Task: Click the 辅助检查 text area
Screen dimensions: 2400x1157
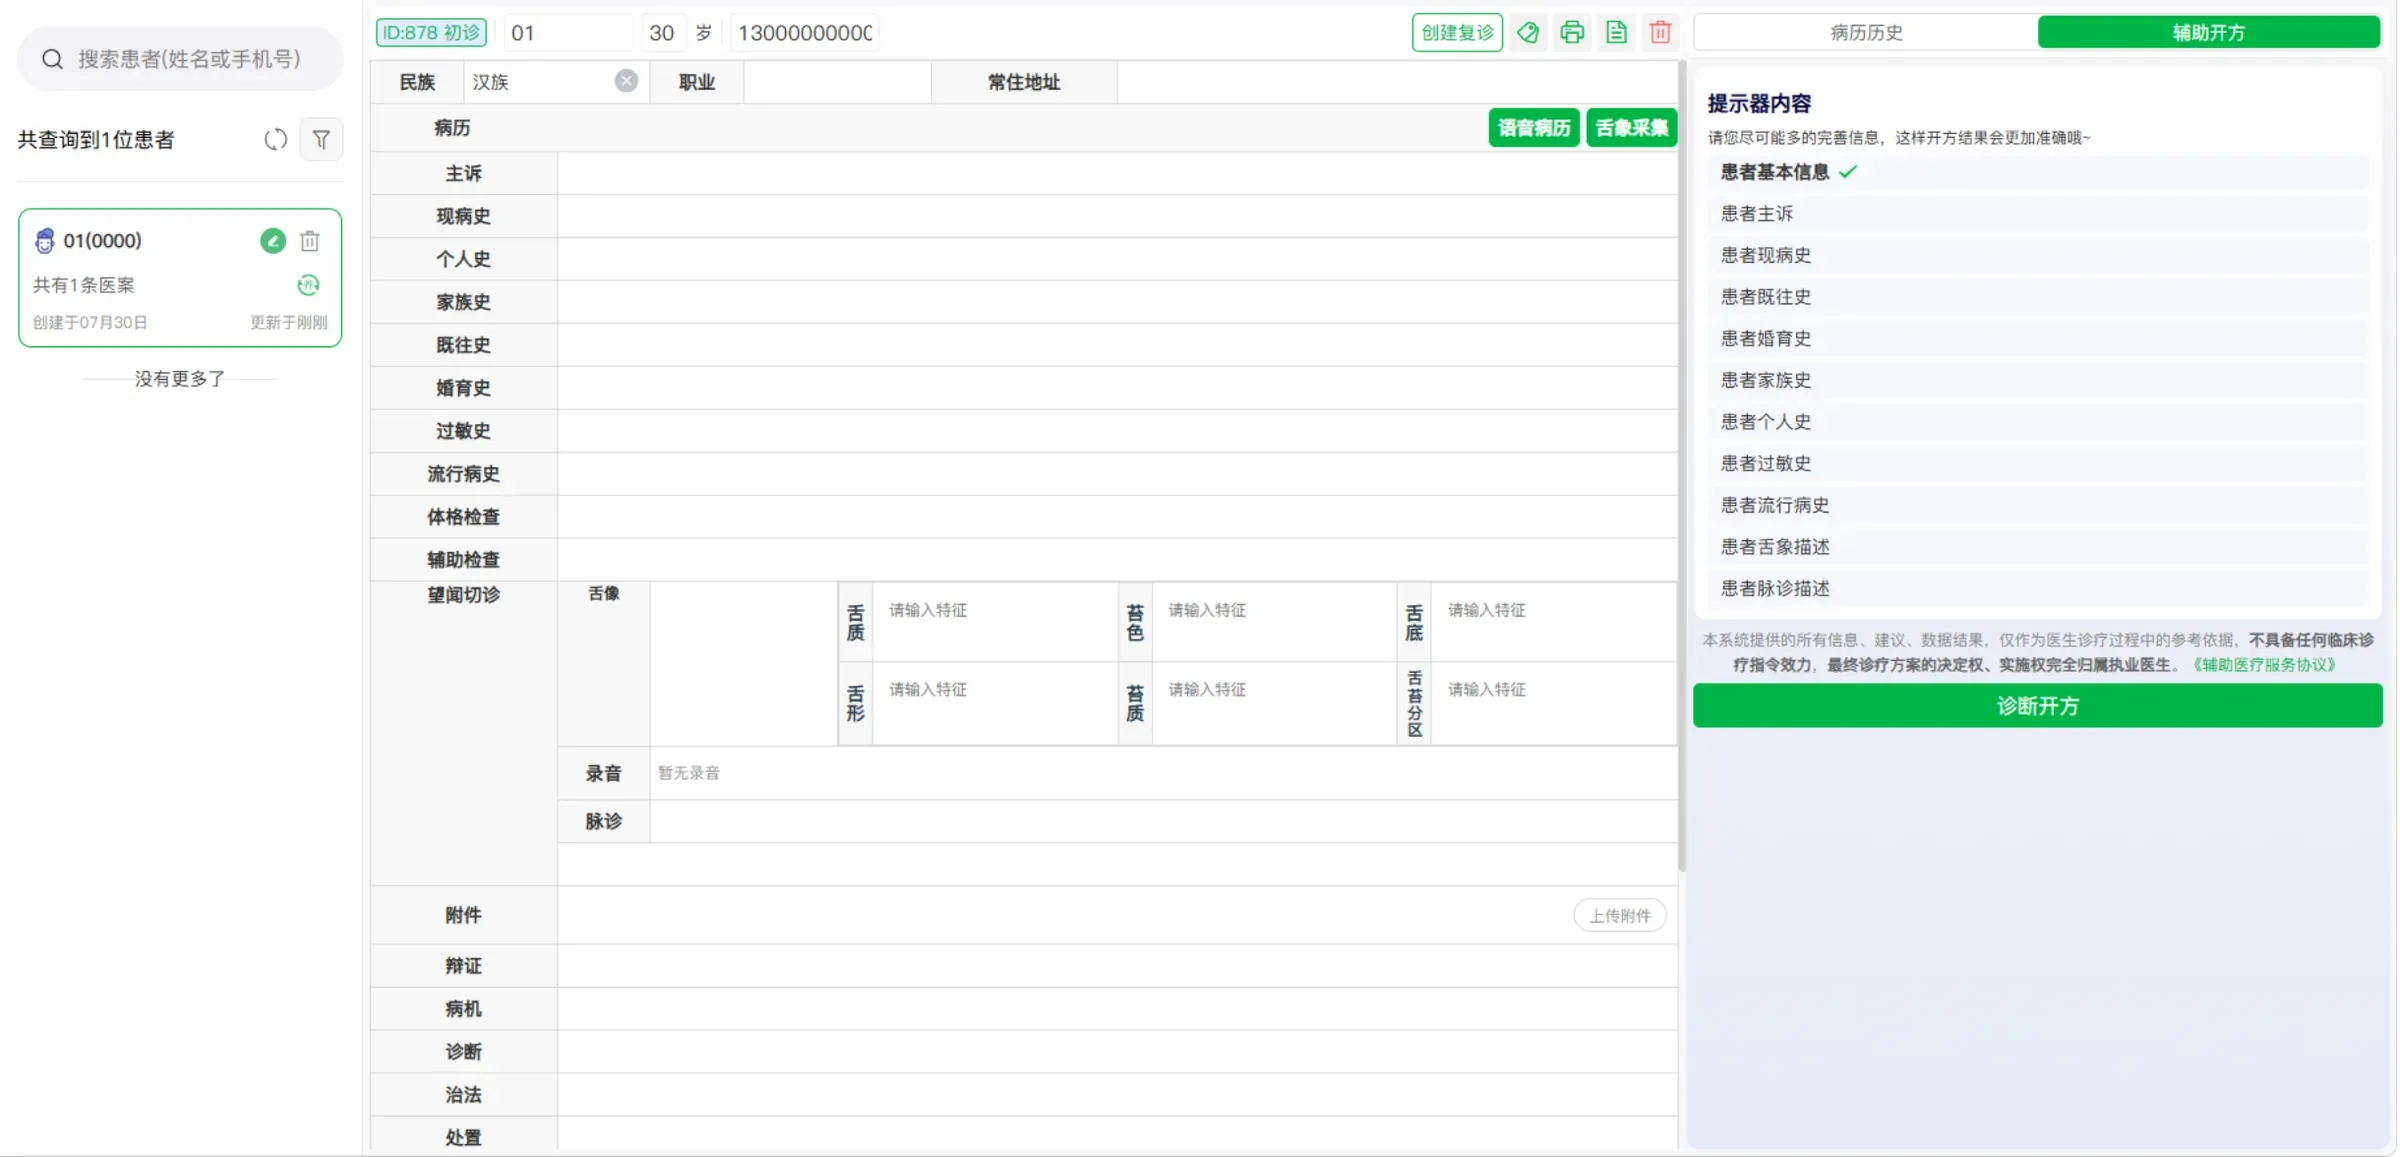Action: point(1117,560)
